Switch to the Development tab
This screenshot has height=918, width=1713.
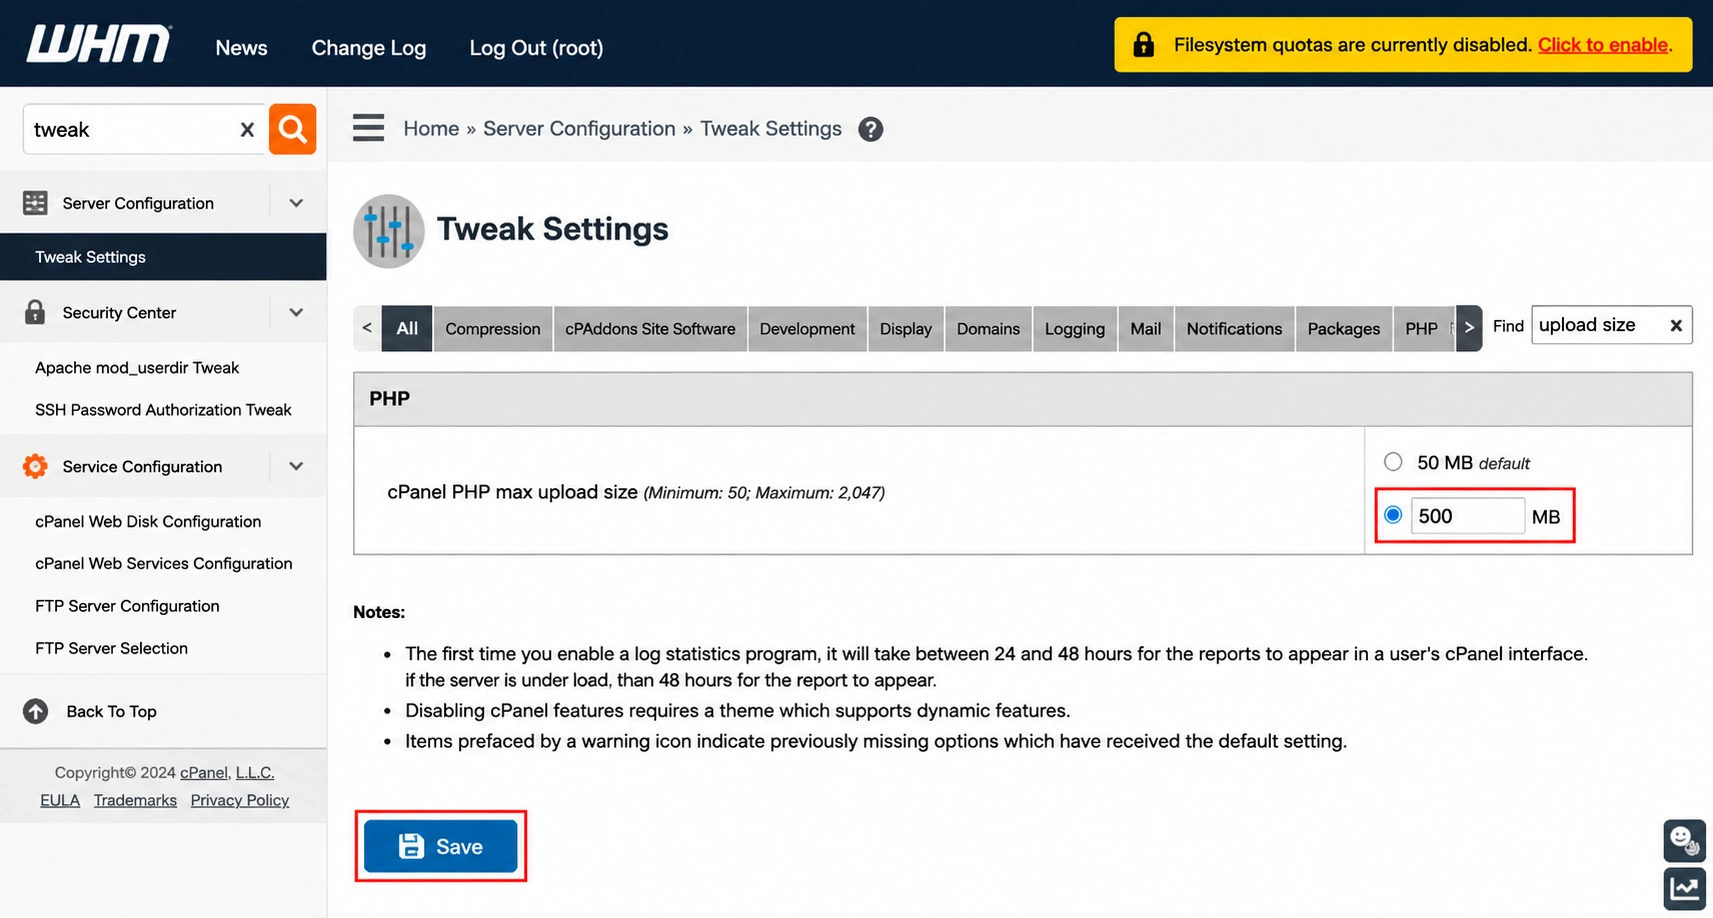(x=807, y=328)
